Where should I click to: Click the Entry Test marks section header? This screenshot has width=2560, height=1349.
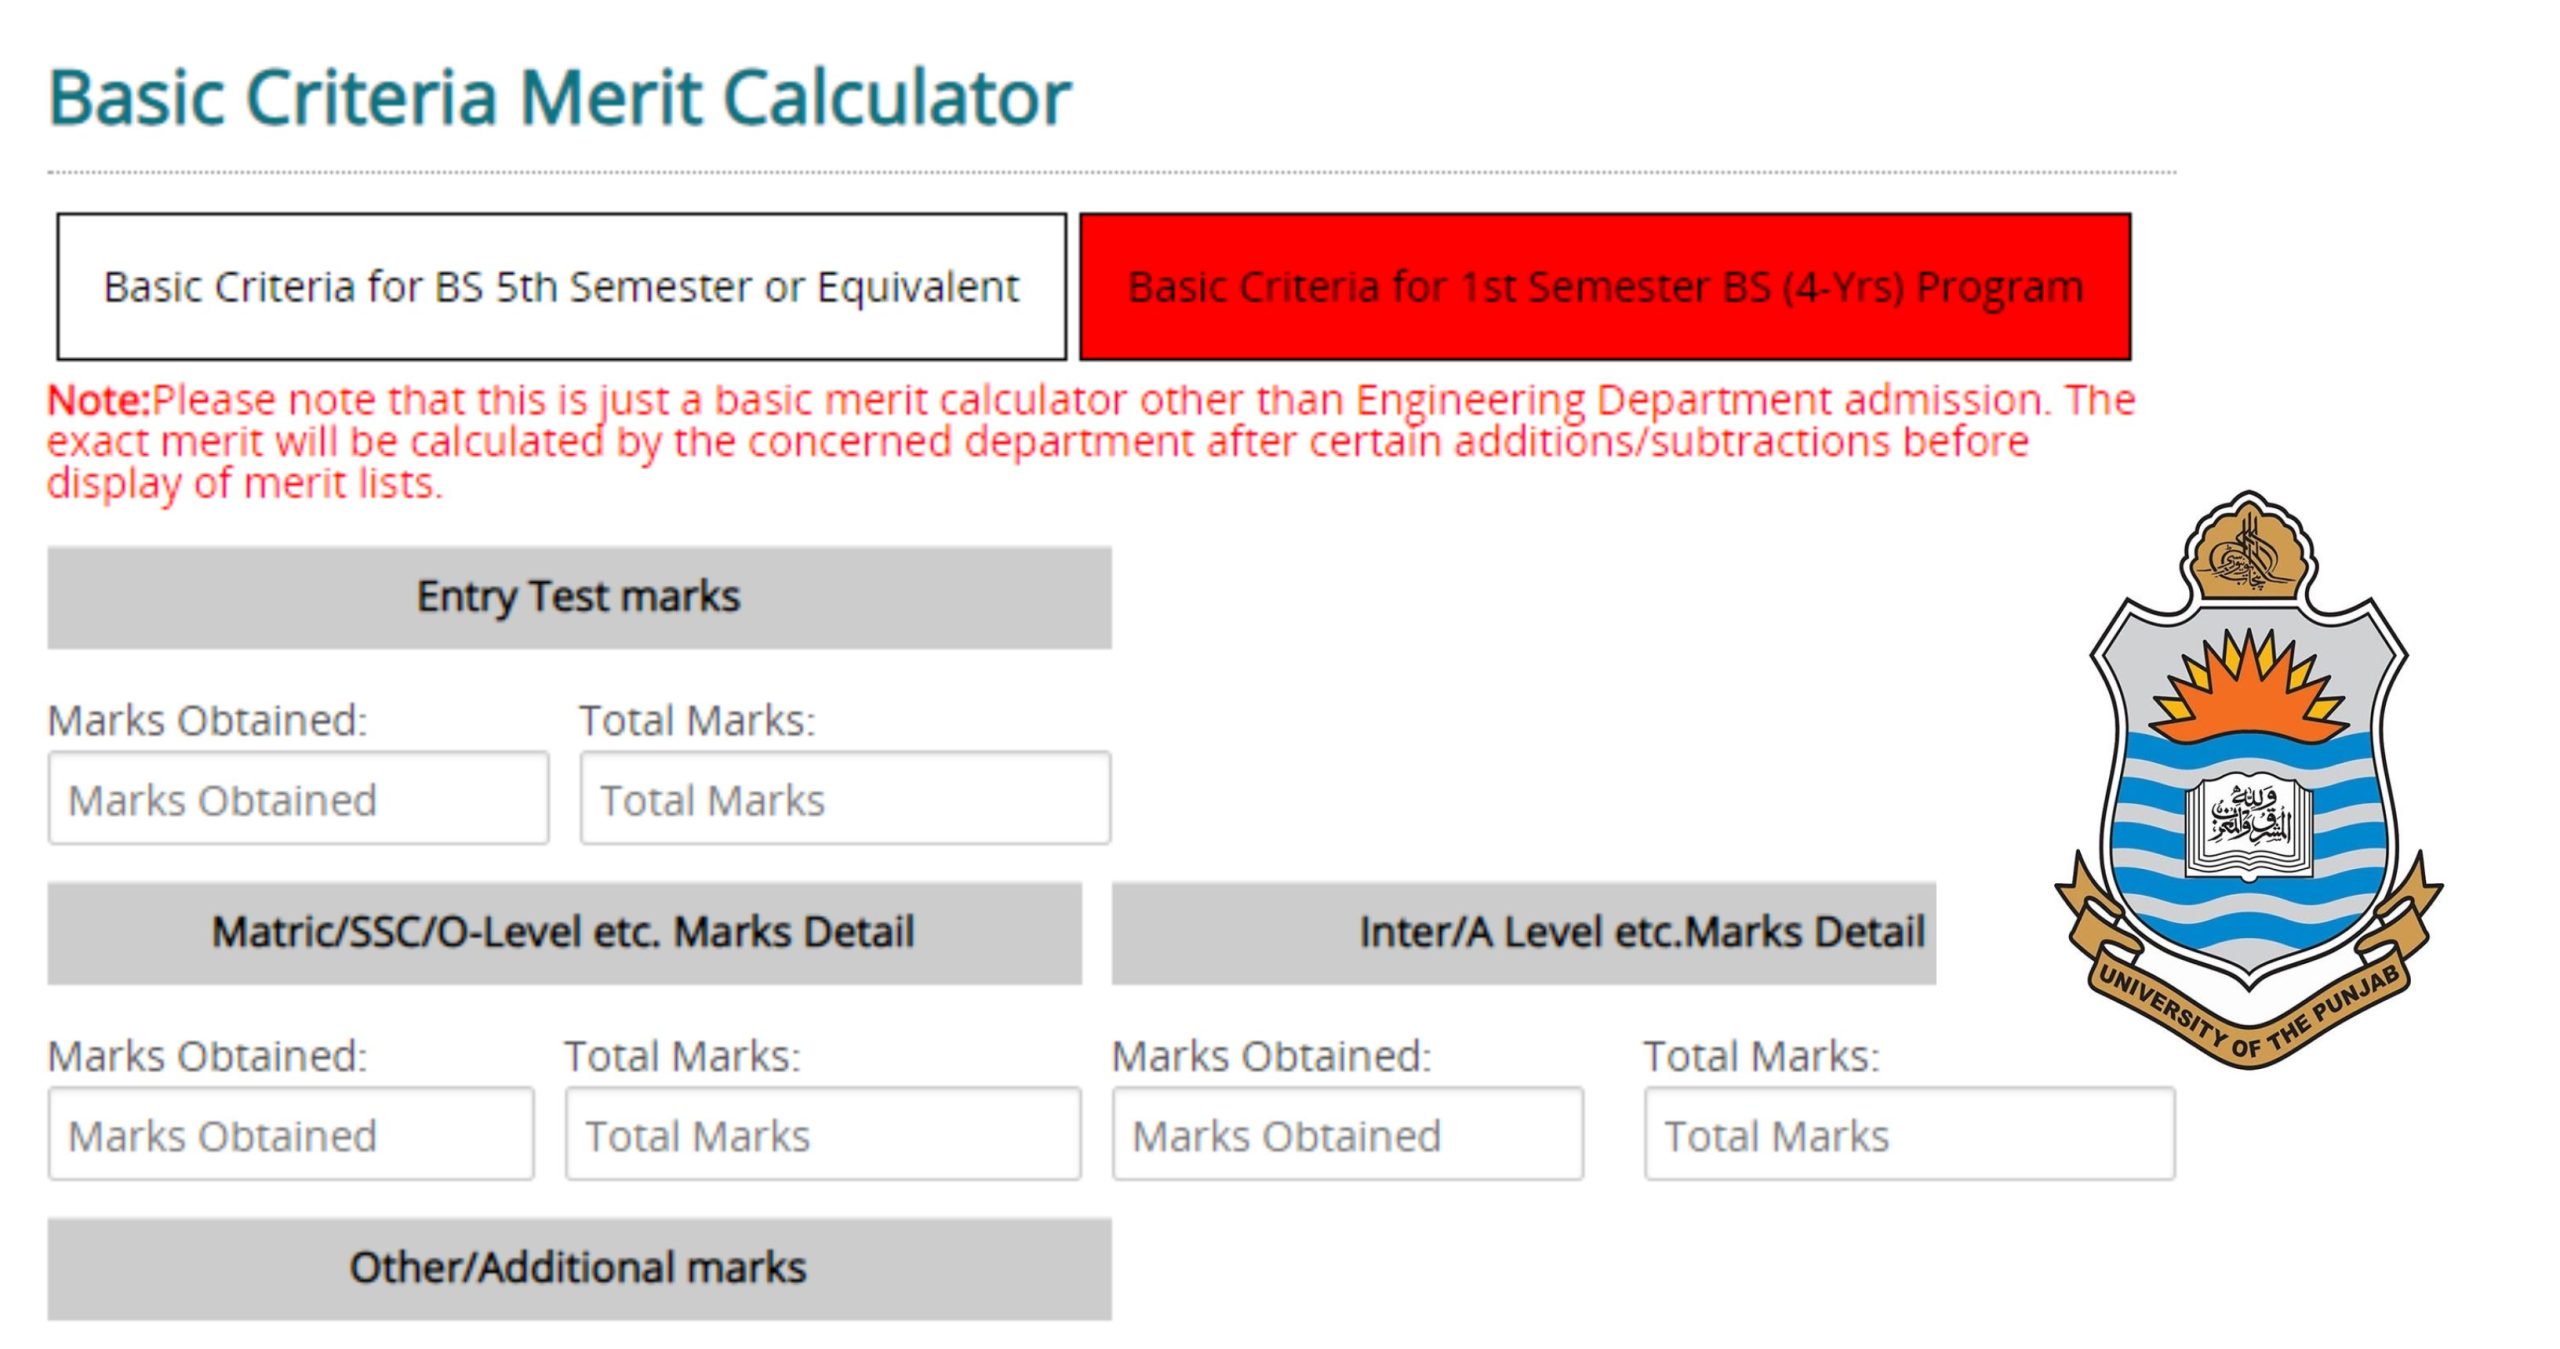click(x=580, y=597)
